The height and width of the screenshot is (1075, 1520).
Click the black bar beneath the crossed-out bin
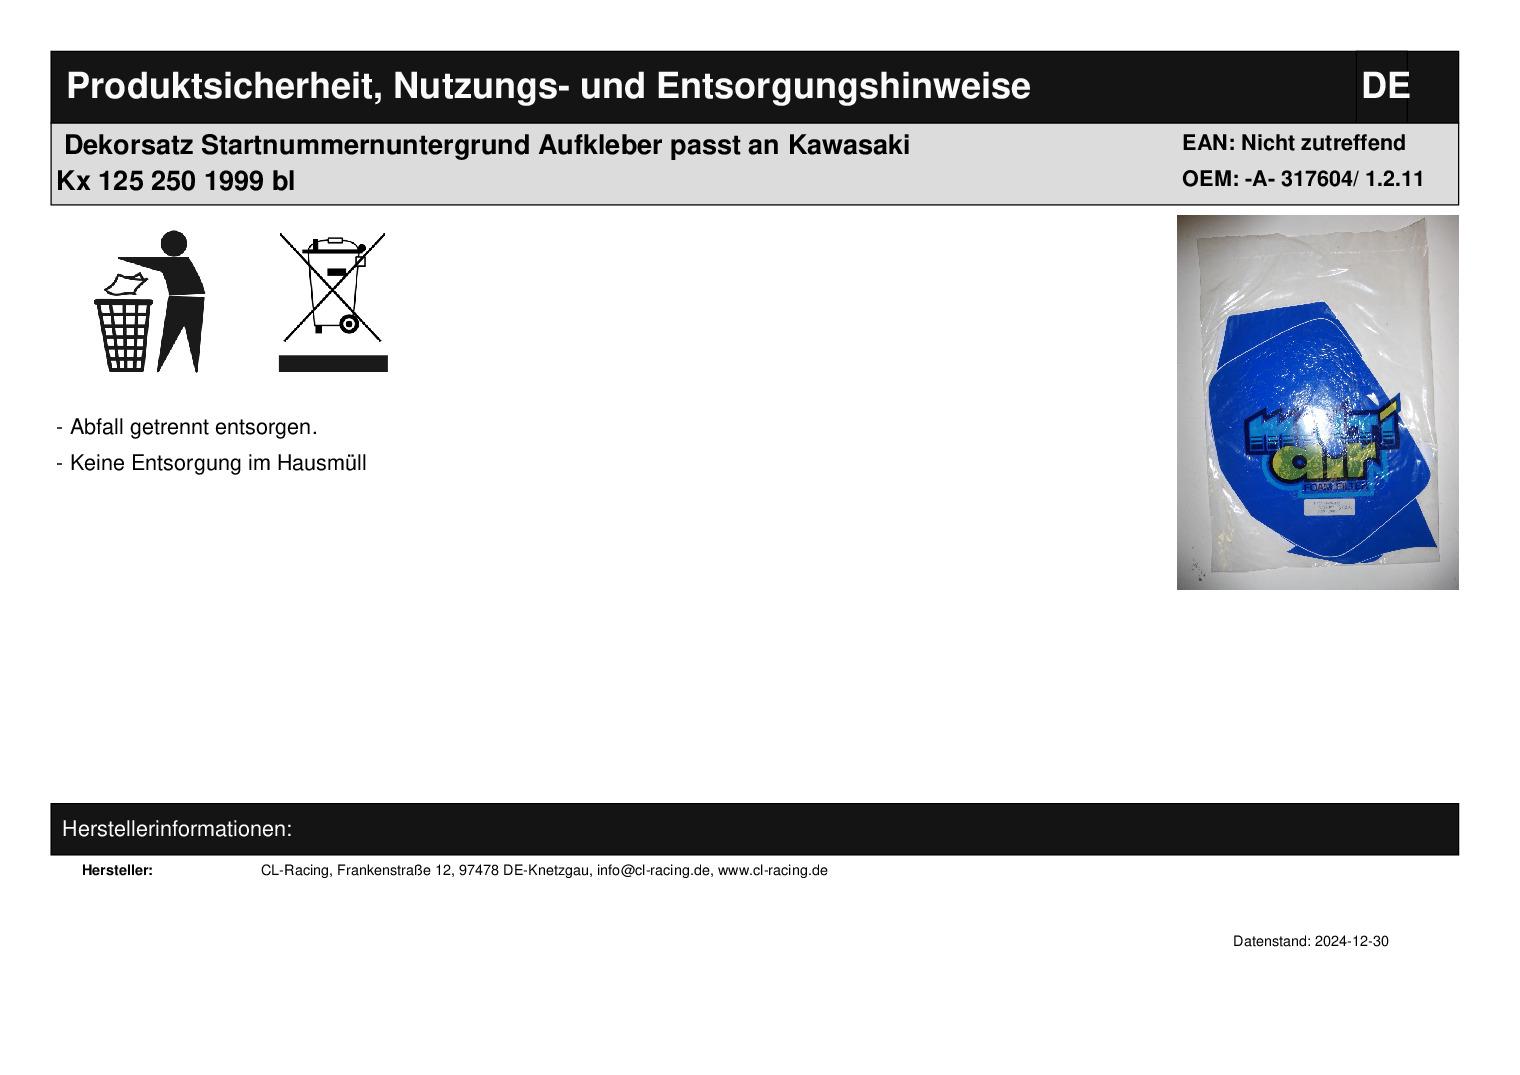[332, 363]
